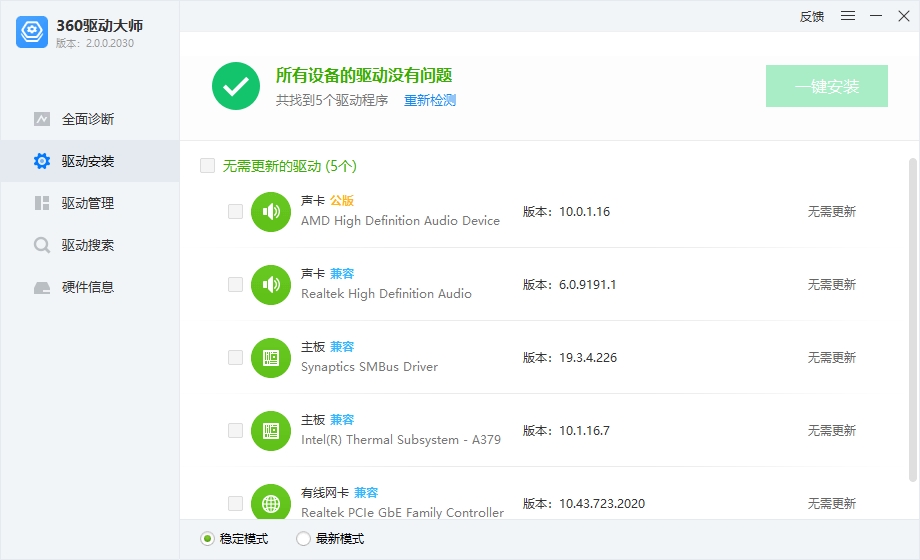Check the Intel(R) Thermal Subsystem - A379 checkbox
The width and height of the screenshot is (920, 560).
235,431
